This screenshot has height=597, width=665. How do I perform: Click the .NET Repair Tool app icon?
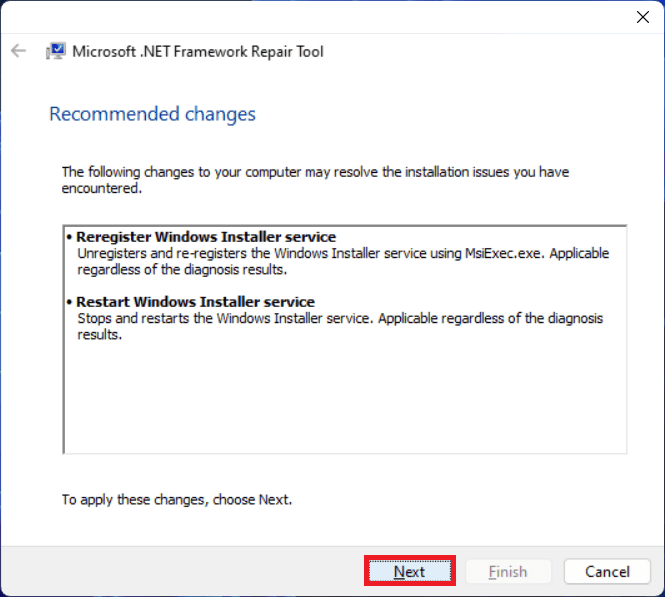pyautogui.click(x=56, y=51)
